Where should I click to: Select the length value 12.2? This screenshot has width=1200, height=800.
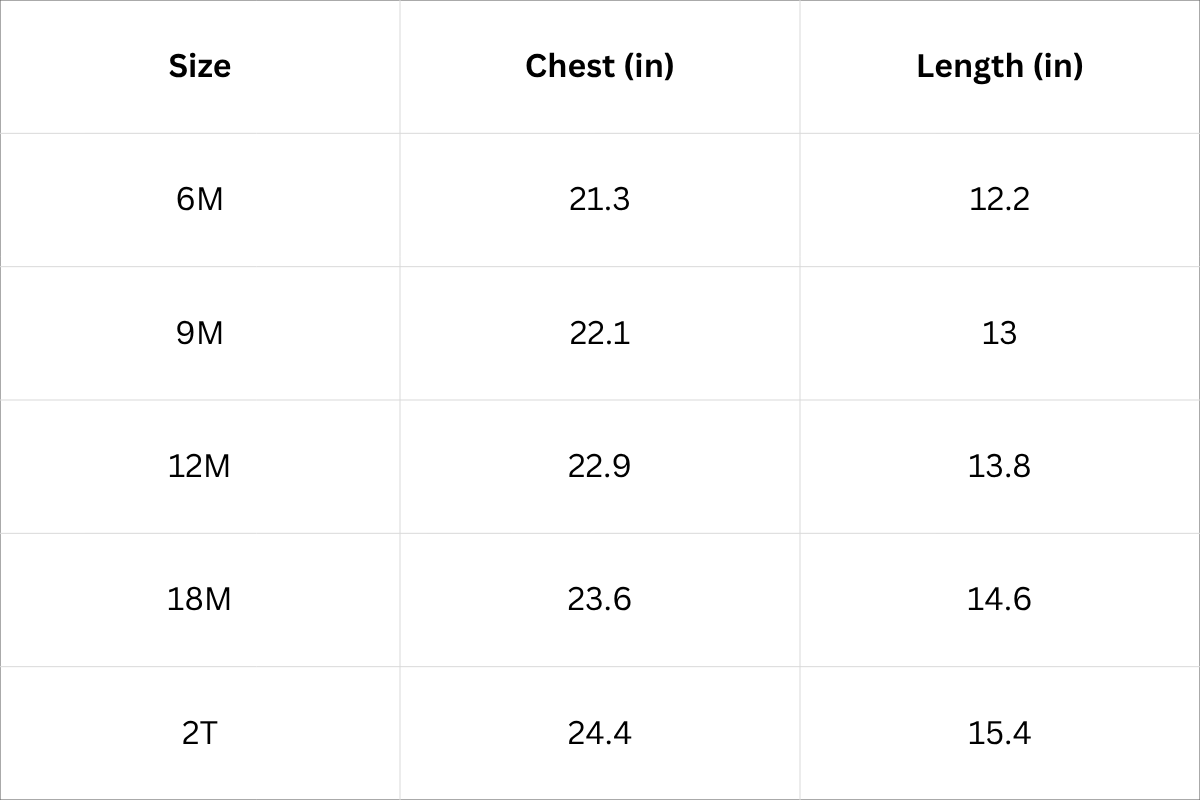[999, 199]
